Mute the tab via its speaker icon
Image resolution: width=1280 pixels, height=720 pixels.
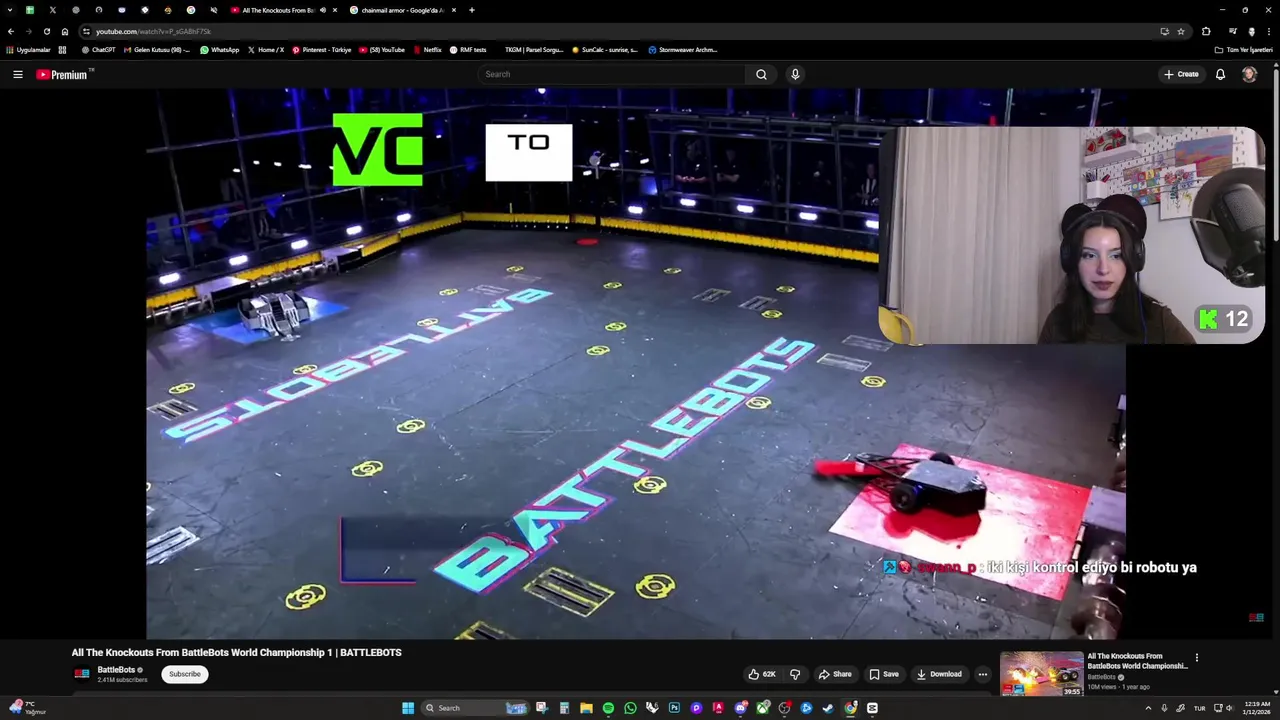322,10
